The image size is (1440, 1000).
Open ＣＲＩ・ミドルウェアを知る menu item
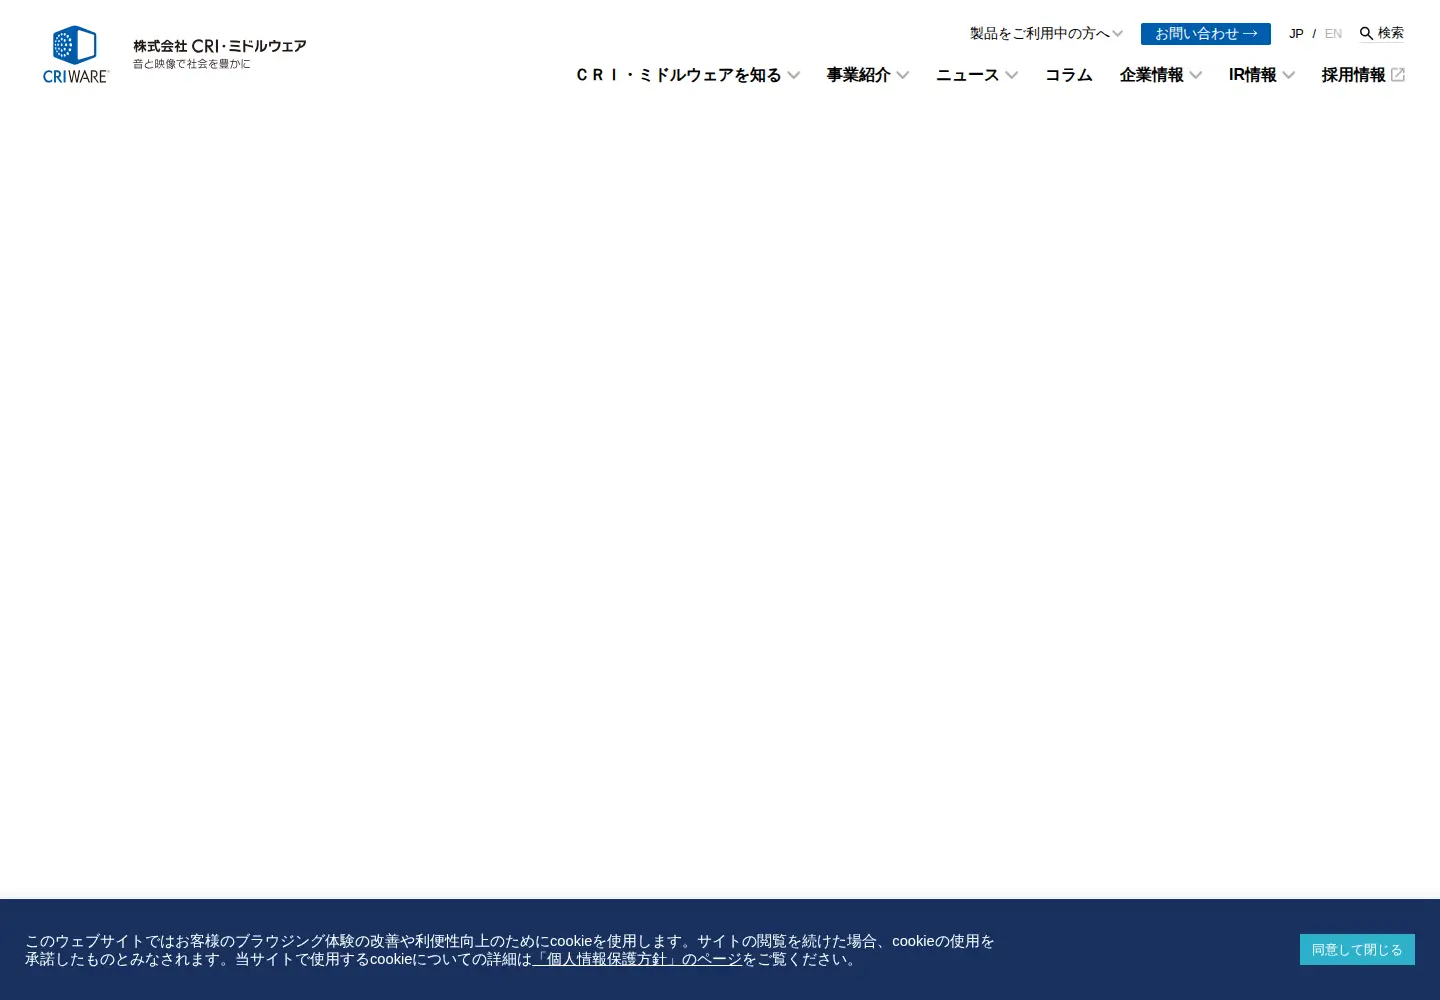point(678,75)
